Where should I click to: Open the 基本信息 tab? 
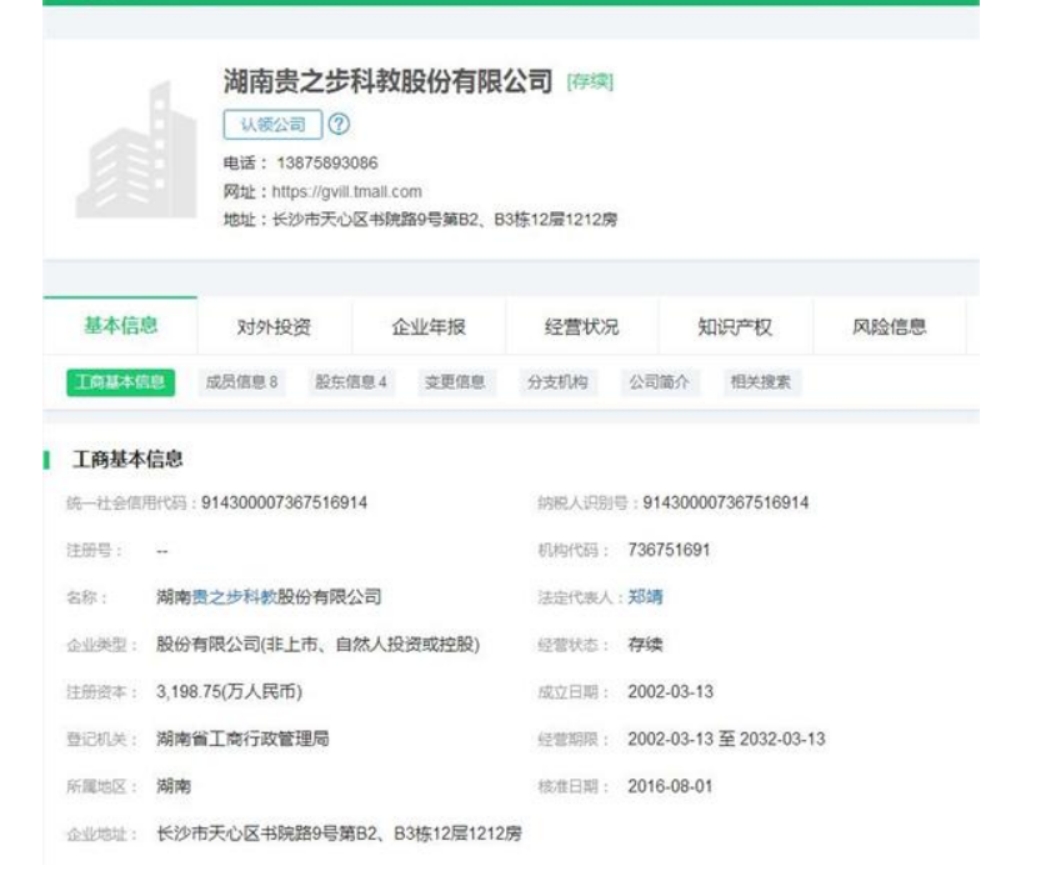coord(120,326)
